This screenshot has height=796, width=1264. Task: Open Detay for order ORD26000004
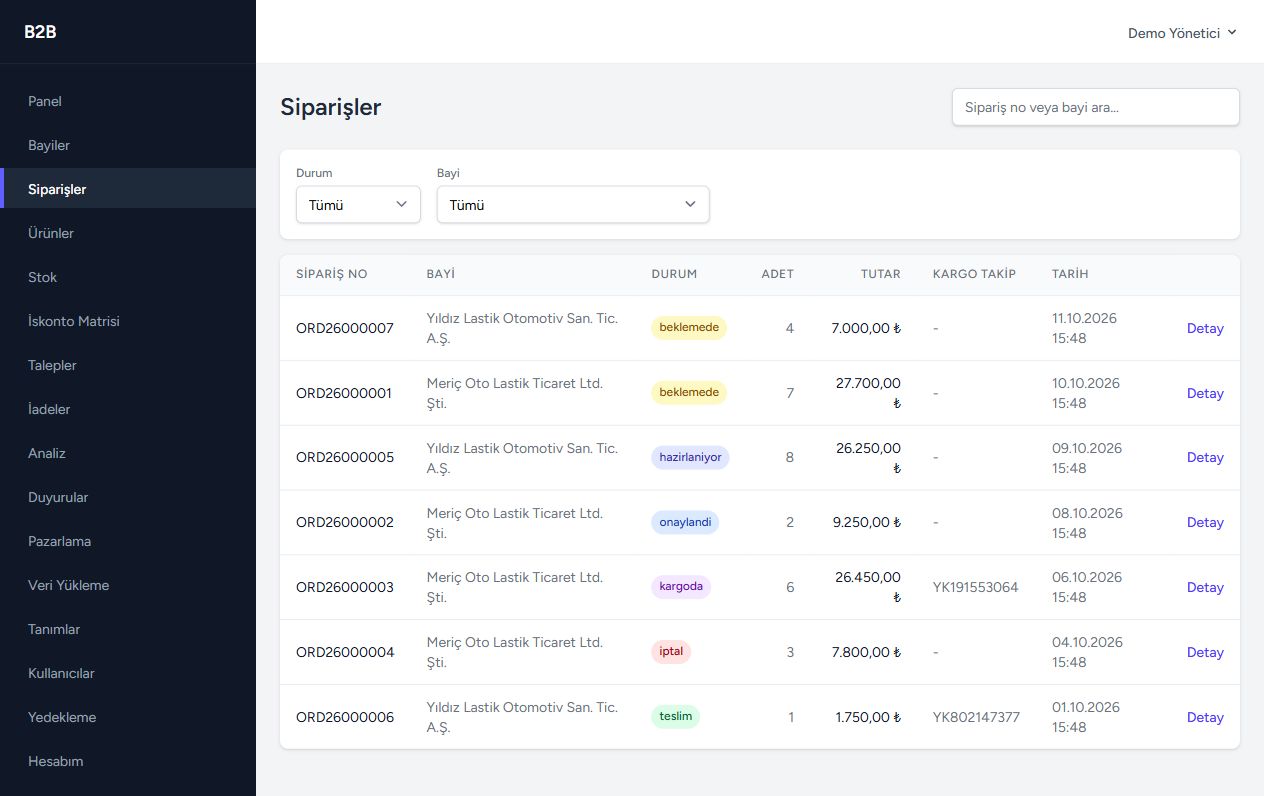(1205, 652)
